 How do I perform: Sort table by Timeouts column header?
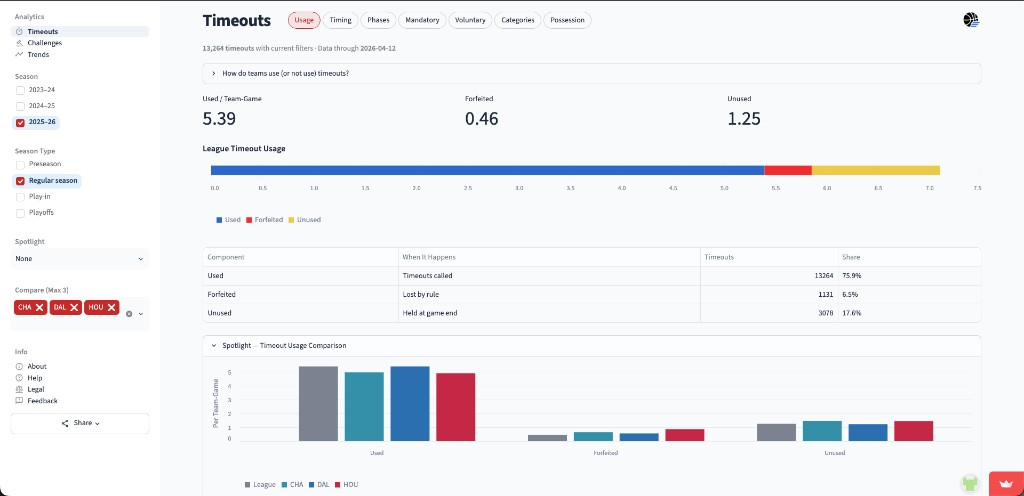(769, 257)
